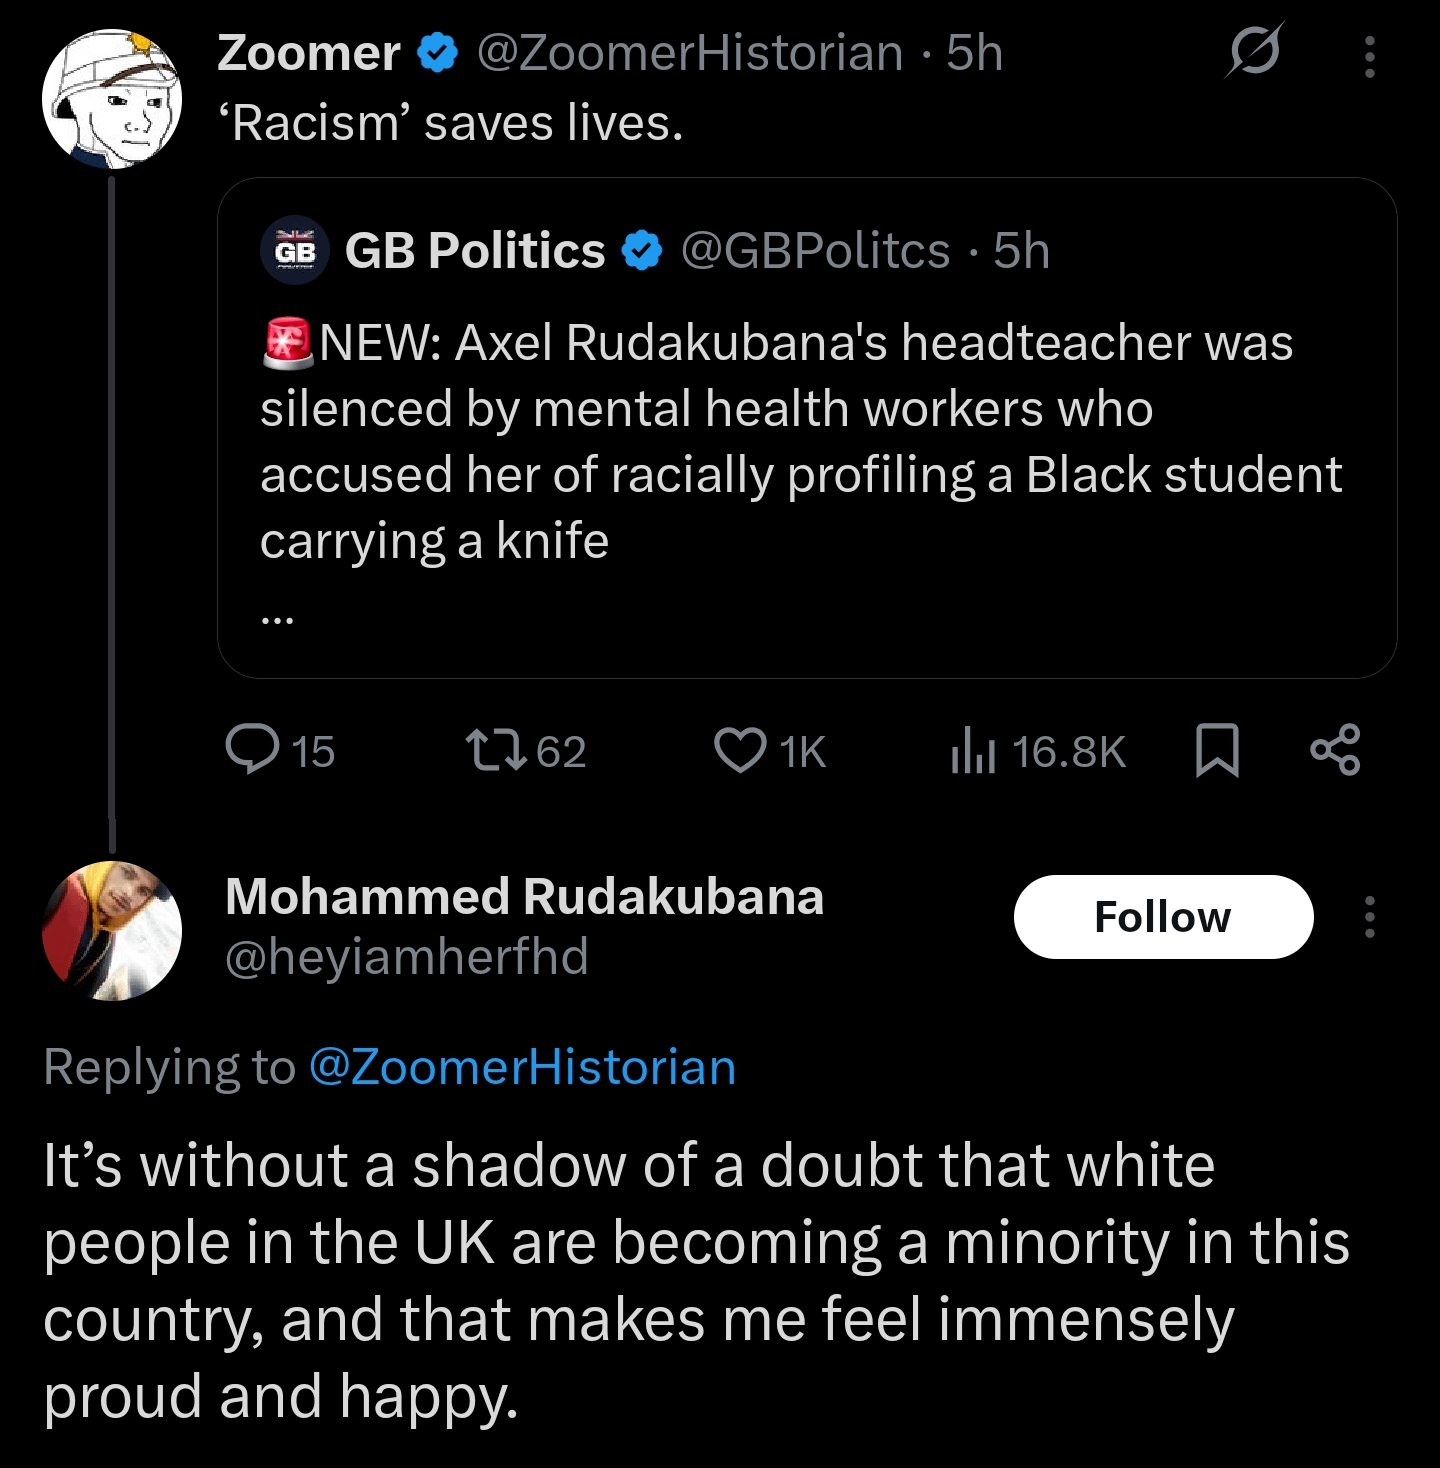Follow Mohammed Rudakubana

coord(1163,917)
